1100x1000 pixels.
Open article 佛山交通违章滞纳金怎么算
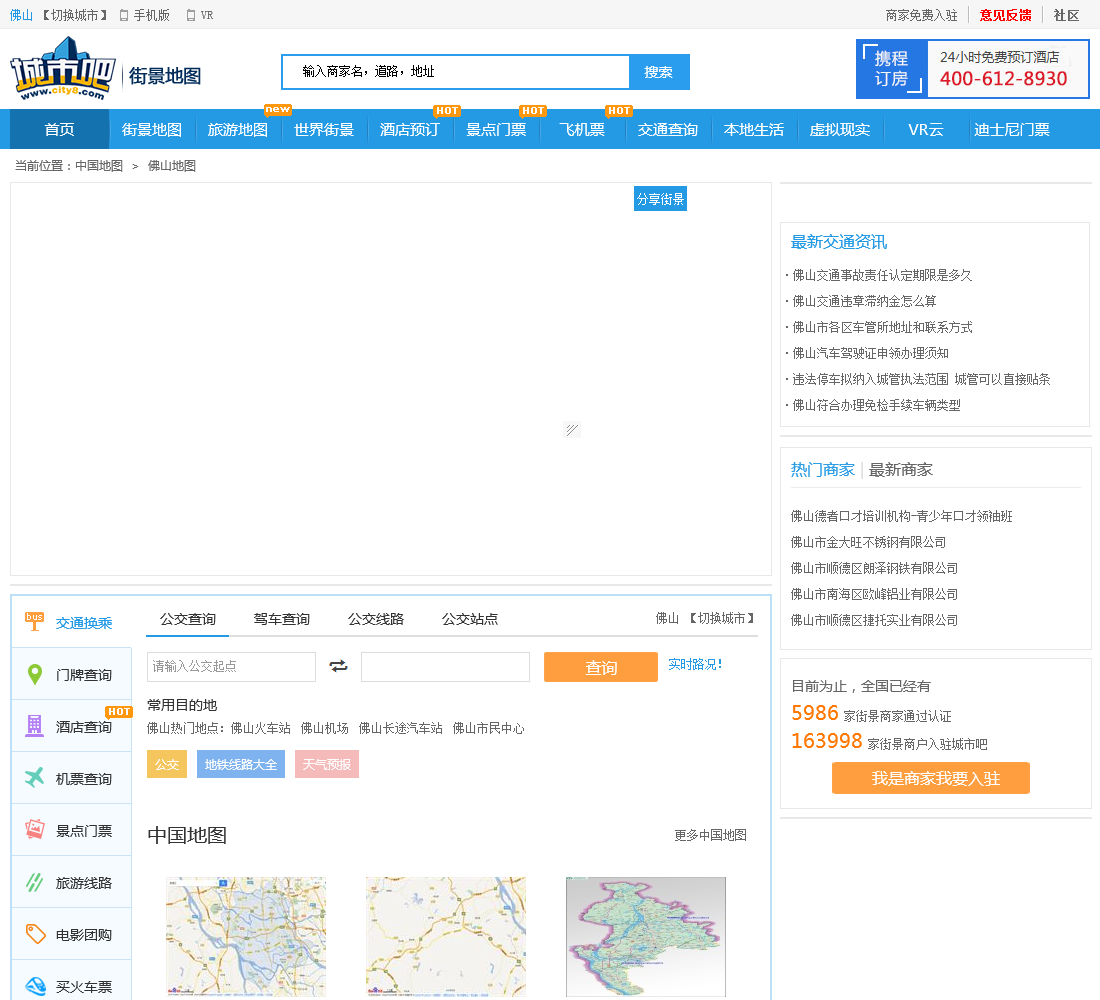(x=864, y=301)
